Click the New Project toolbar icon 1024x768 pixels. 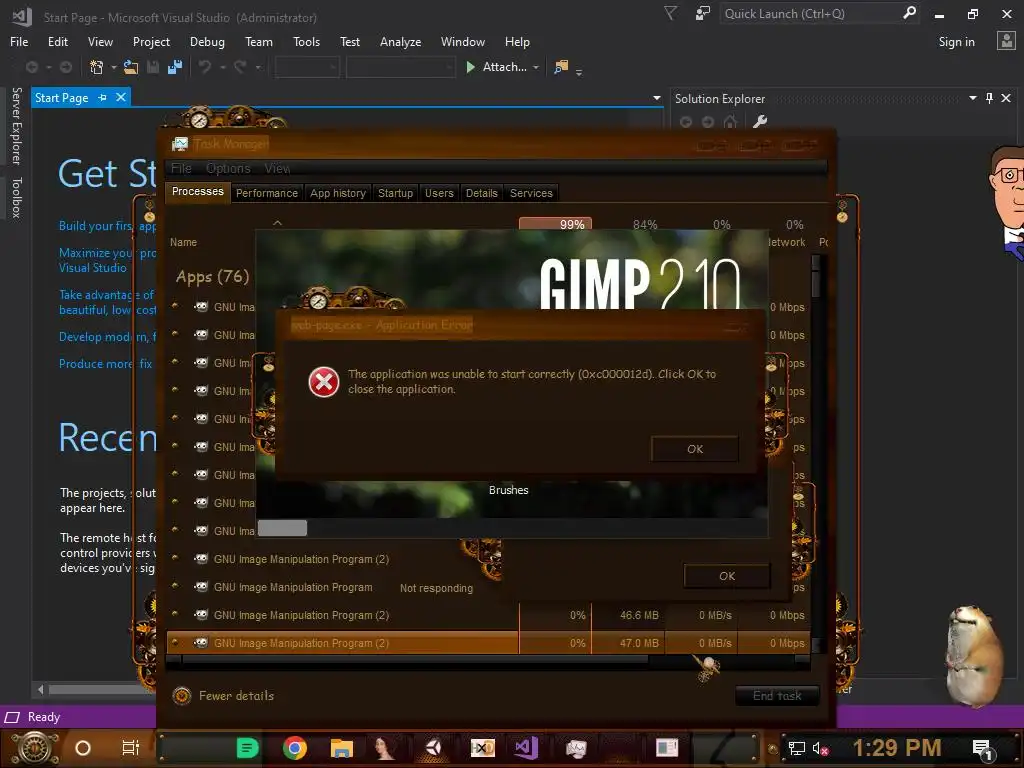[x=97, y=67]
